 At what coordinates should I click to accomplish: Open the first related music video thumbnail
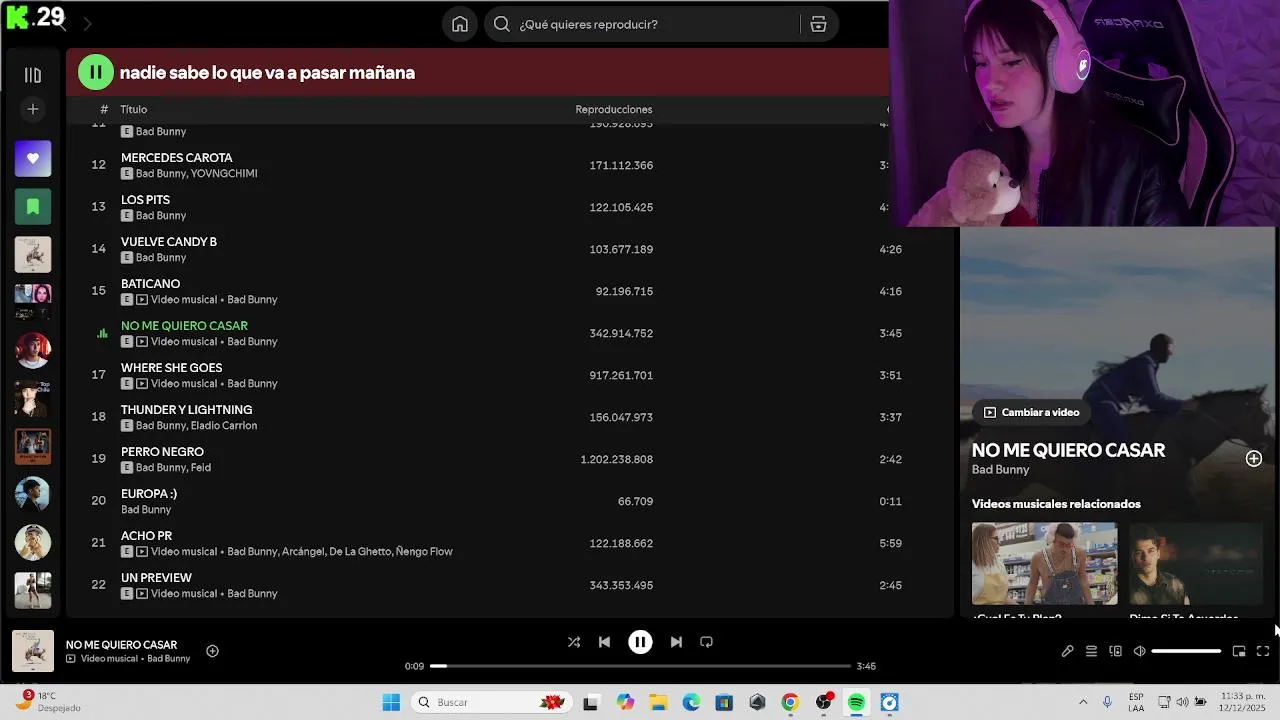[x=1044, y=563]
